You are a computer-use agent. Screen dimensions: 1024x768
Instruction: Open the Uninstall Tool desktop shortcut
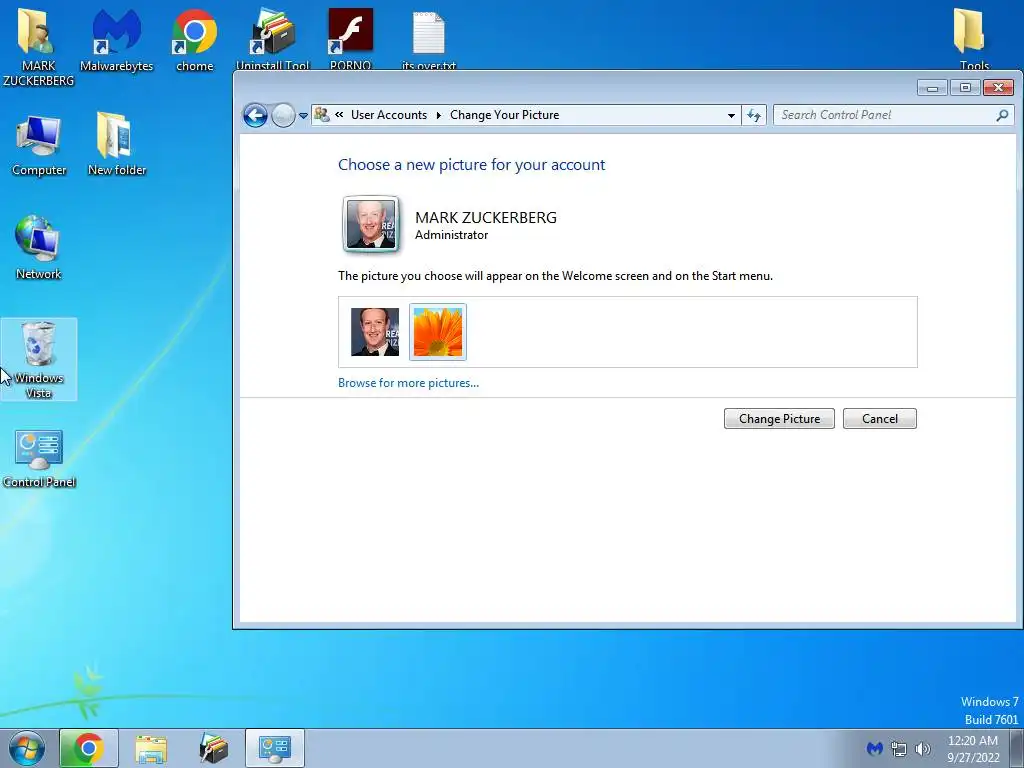click(272, 38)
